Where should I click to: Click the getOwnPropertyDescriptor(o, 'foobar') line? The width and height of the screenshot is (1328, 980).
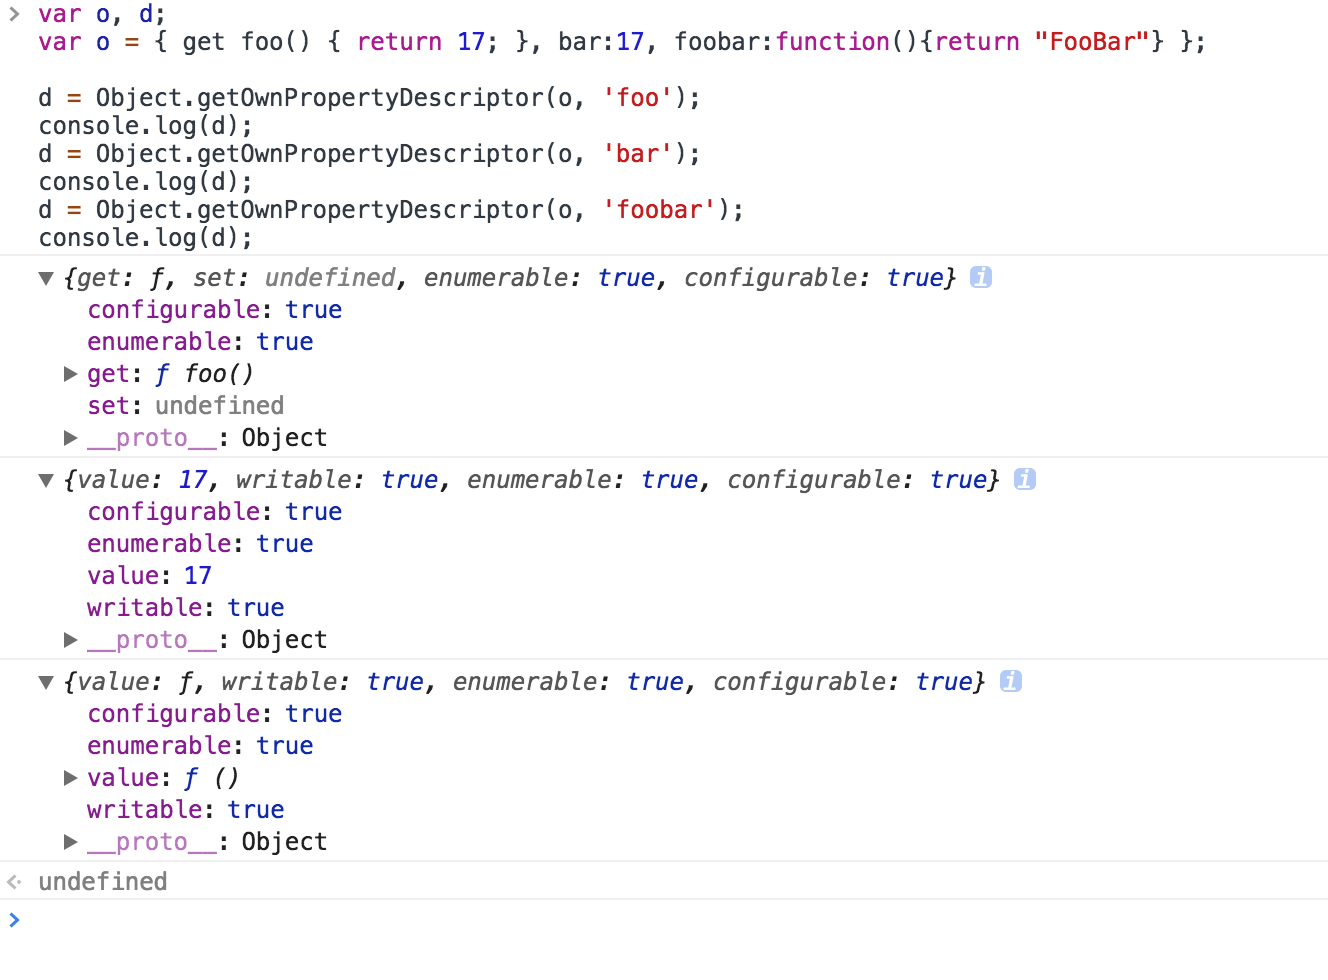391,210
